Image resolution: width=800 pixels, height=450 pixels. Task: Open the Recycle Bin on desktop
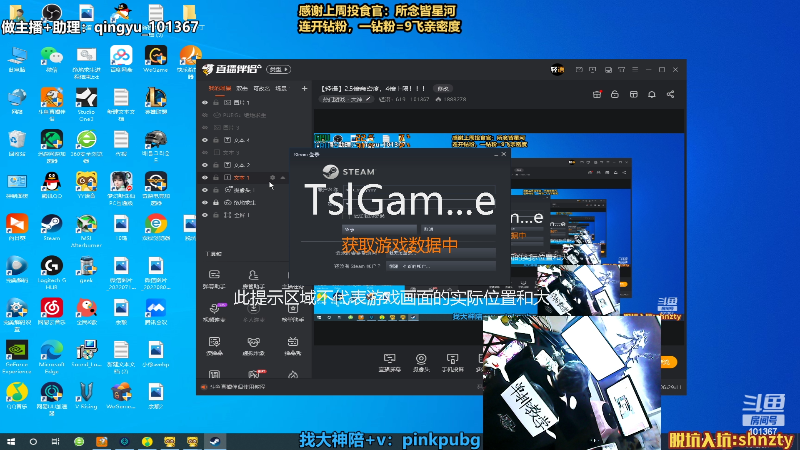(x=17, y=143)
